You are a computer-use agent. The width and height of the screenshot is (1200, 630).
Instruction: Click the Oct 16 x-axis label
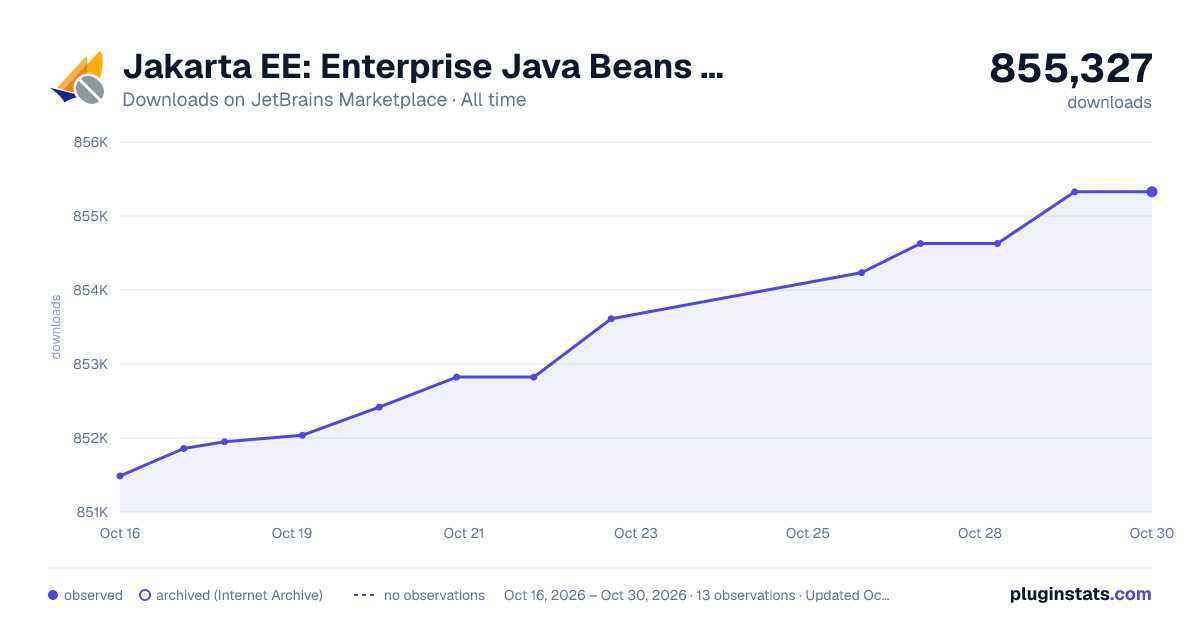[x=120, y=533]
